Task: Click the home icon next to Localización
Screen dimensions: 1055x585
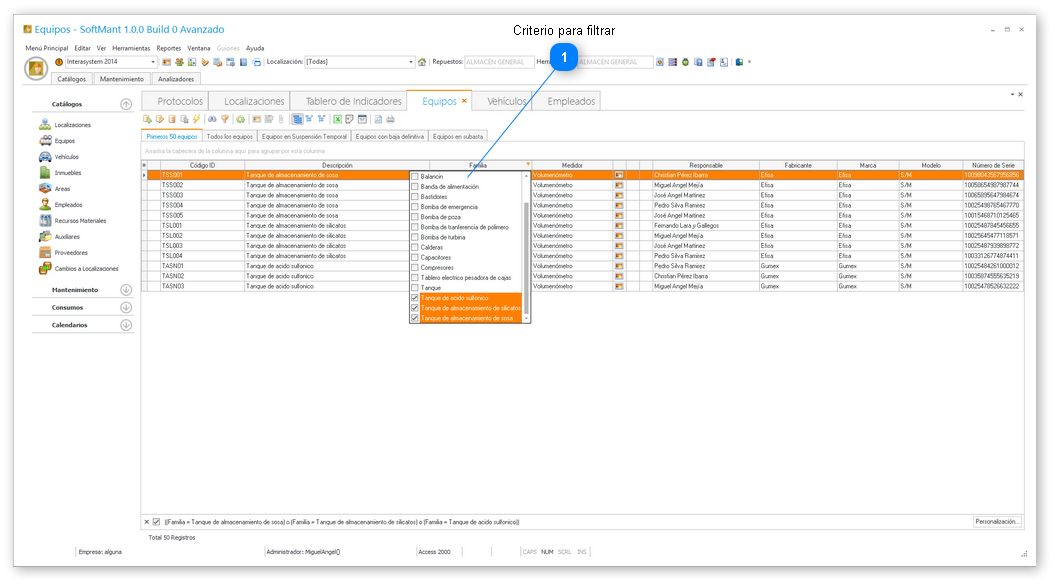Action: [x=422, y=62]
